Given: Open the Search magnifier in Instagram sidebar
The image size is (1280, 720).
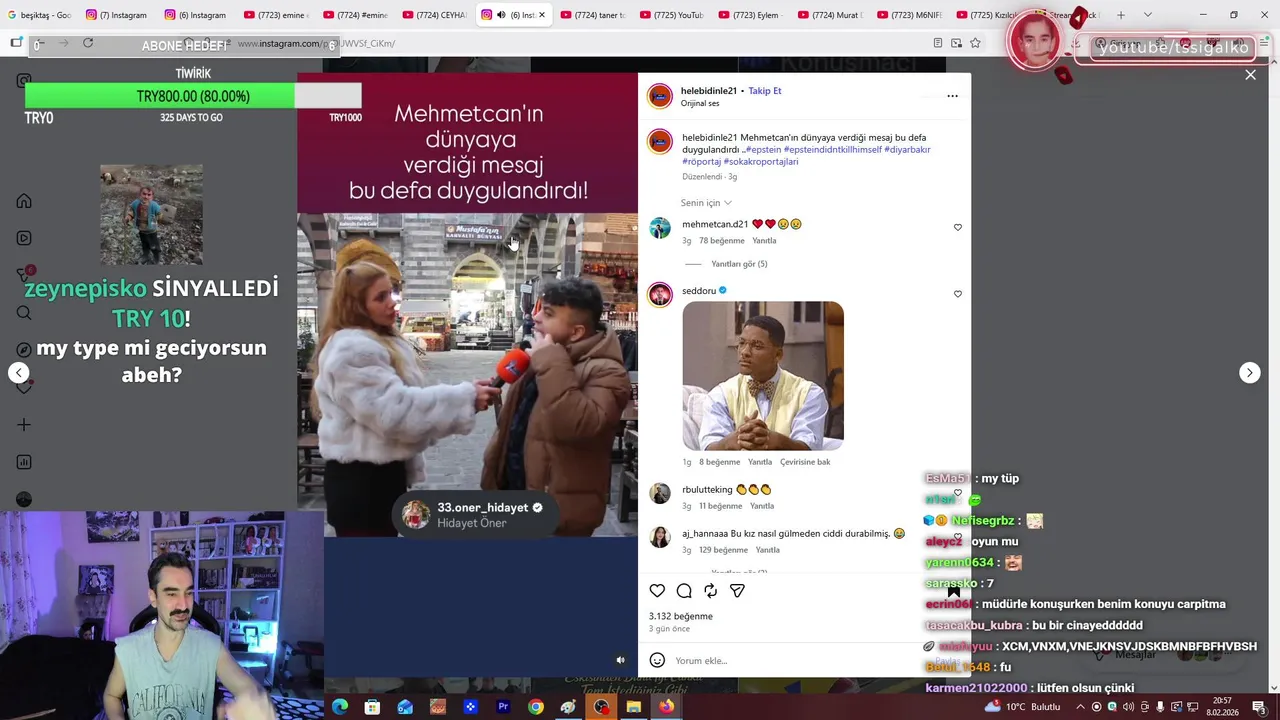Looking at the screenshot, I should pos(24,313).
